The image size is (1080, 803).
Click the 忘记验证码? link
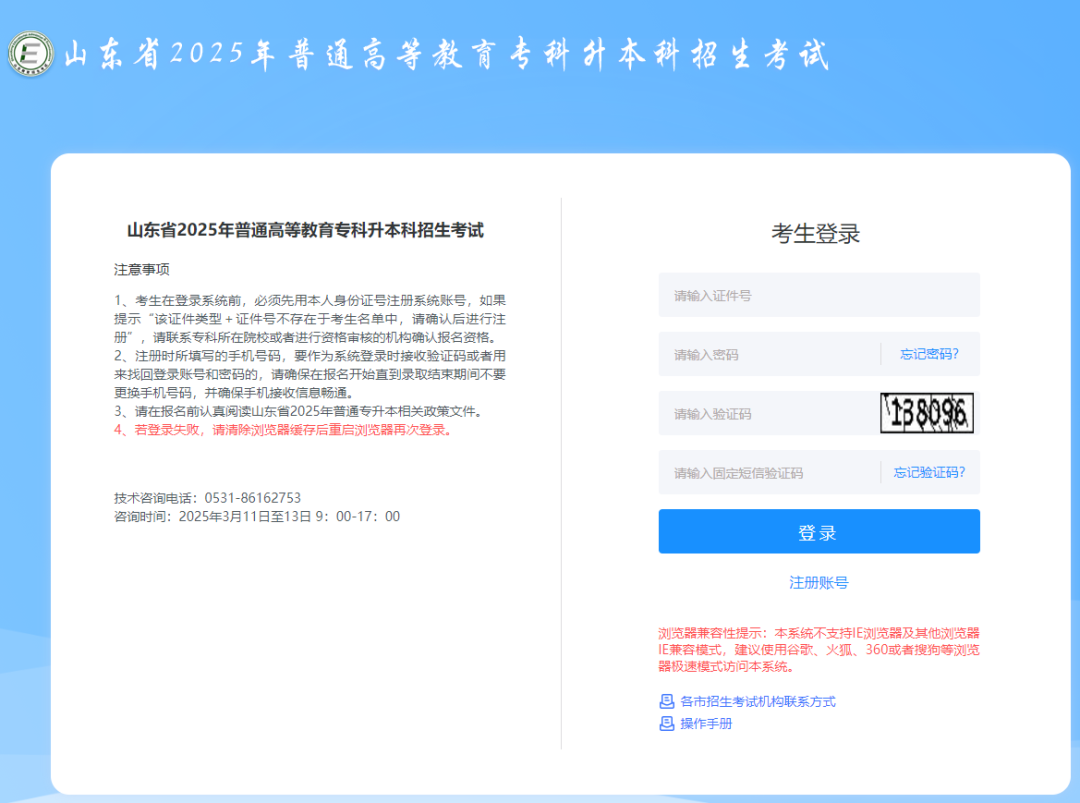(929, 472)
